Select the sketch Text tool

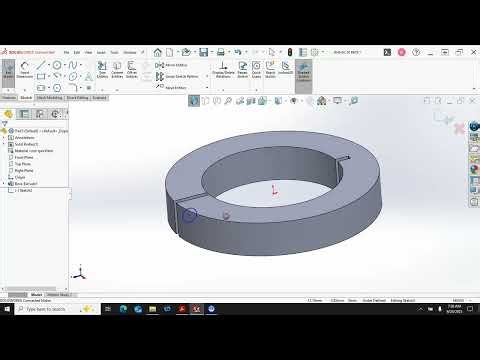[x=88, y=77]
